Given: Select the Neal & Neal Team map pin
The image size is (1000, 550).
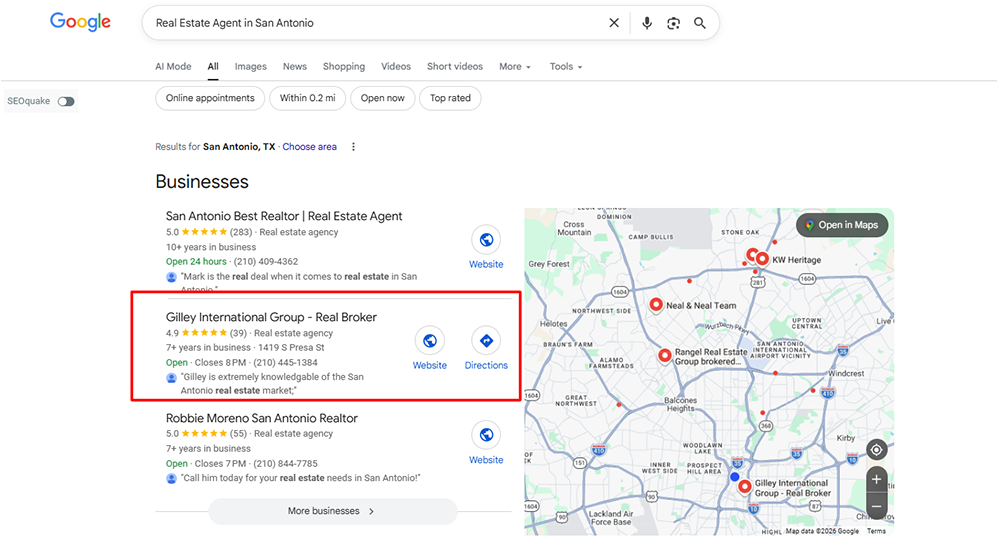Looking at the screenshot, I should 656,304.
